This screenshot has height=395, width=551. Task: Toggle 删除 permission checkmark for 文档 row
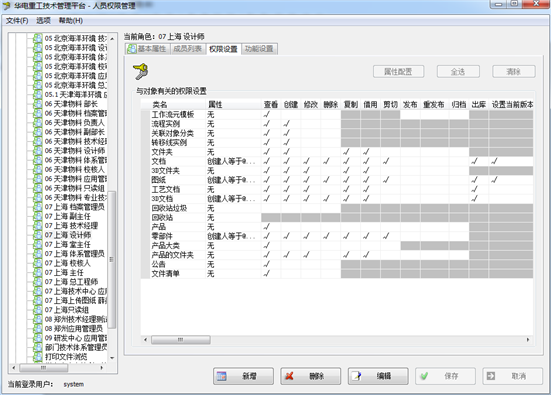point(326,161)
